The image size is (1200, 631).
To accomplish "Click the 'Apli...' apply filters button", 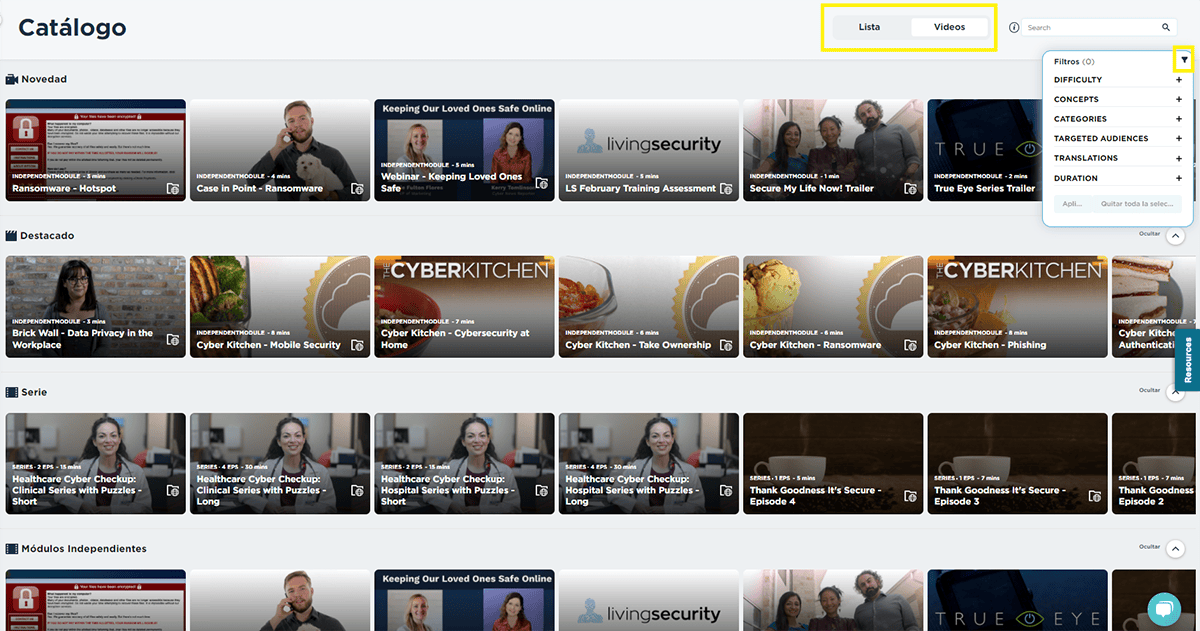I will [1072, 203].
